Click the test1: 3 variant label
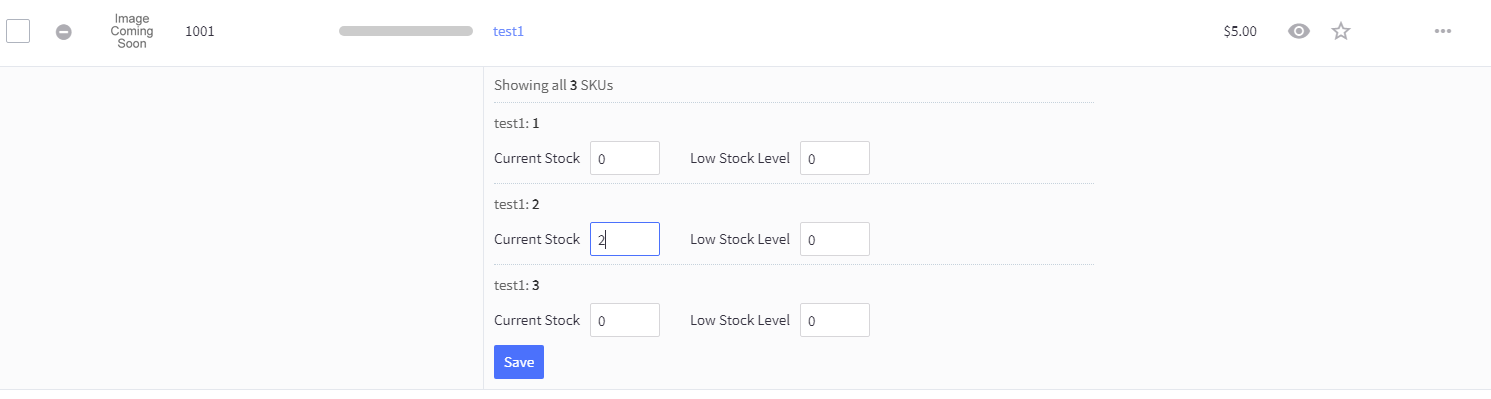The height and width of the screenshot is (399, 1491). pos(517,285)
